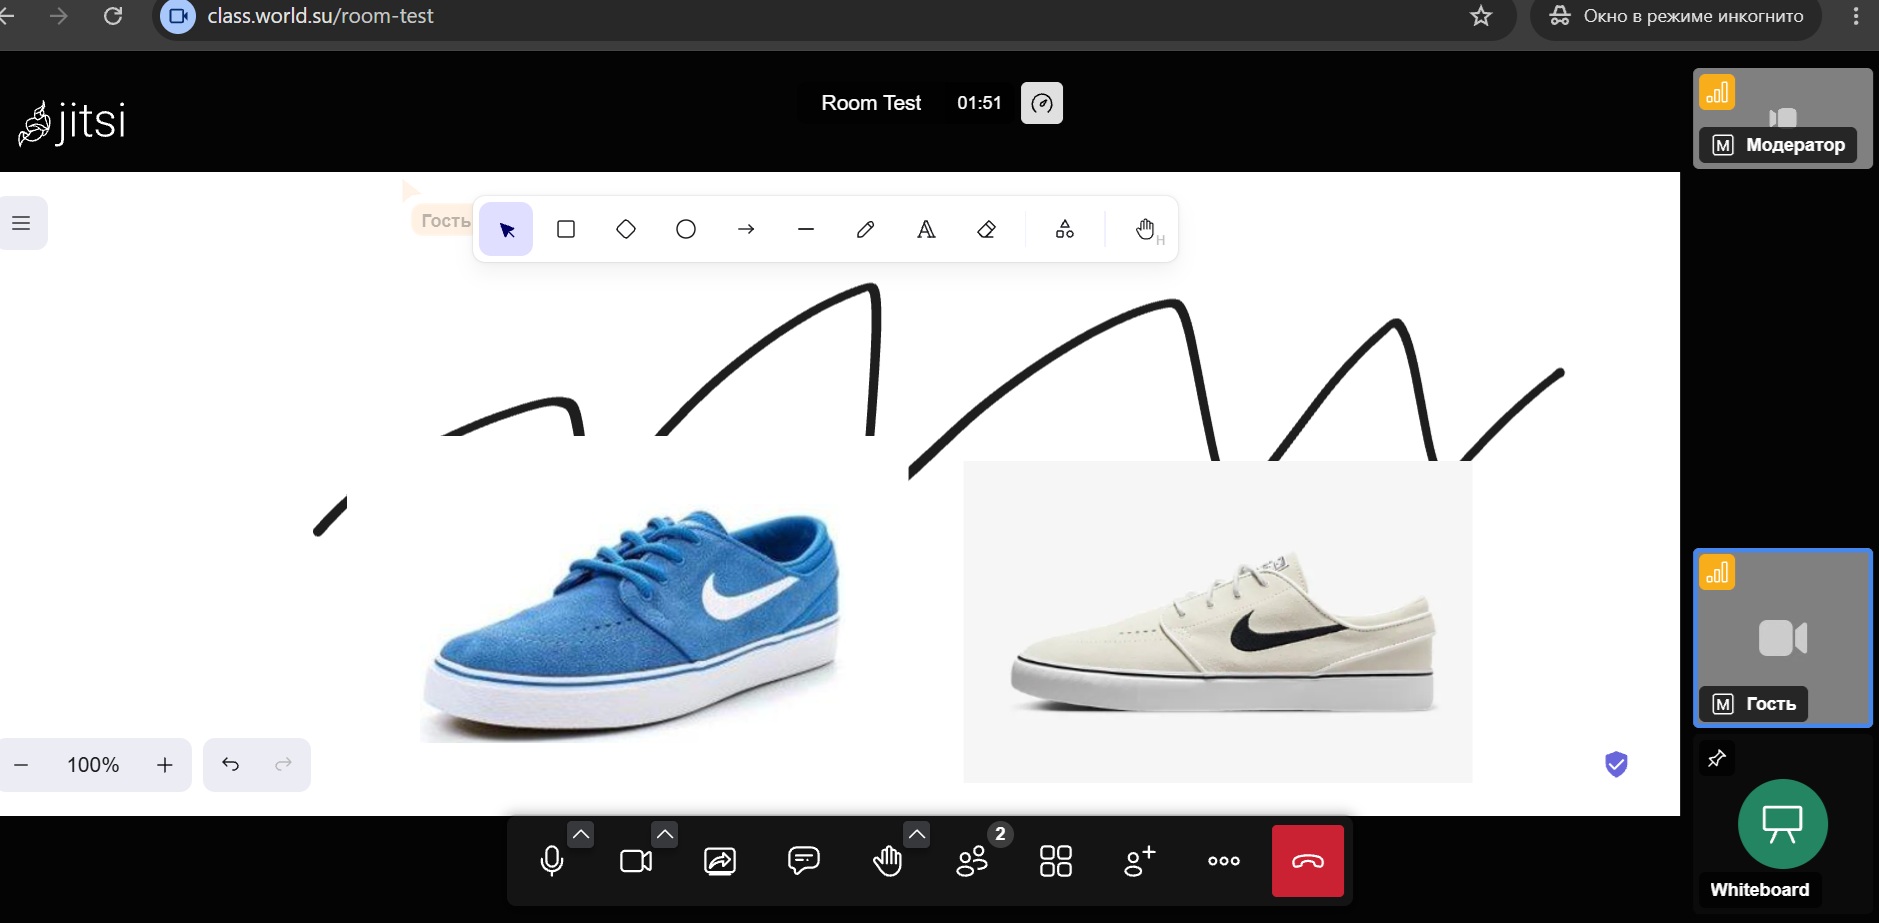Select the Diamond shape tool
The width and height of the screenshot is (1879, 923).
(x=626, y=230)
